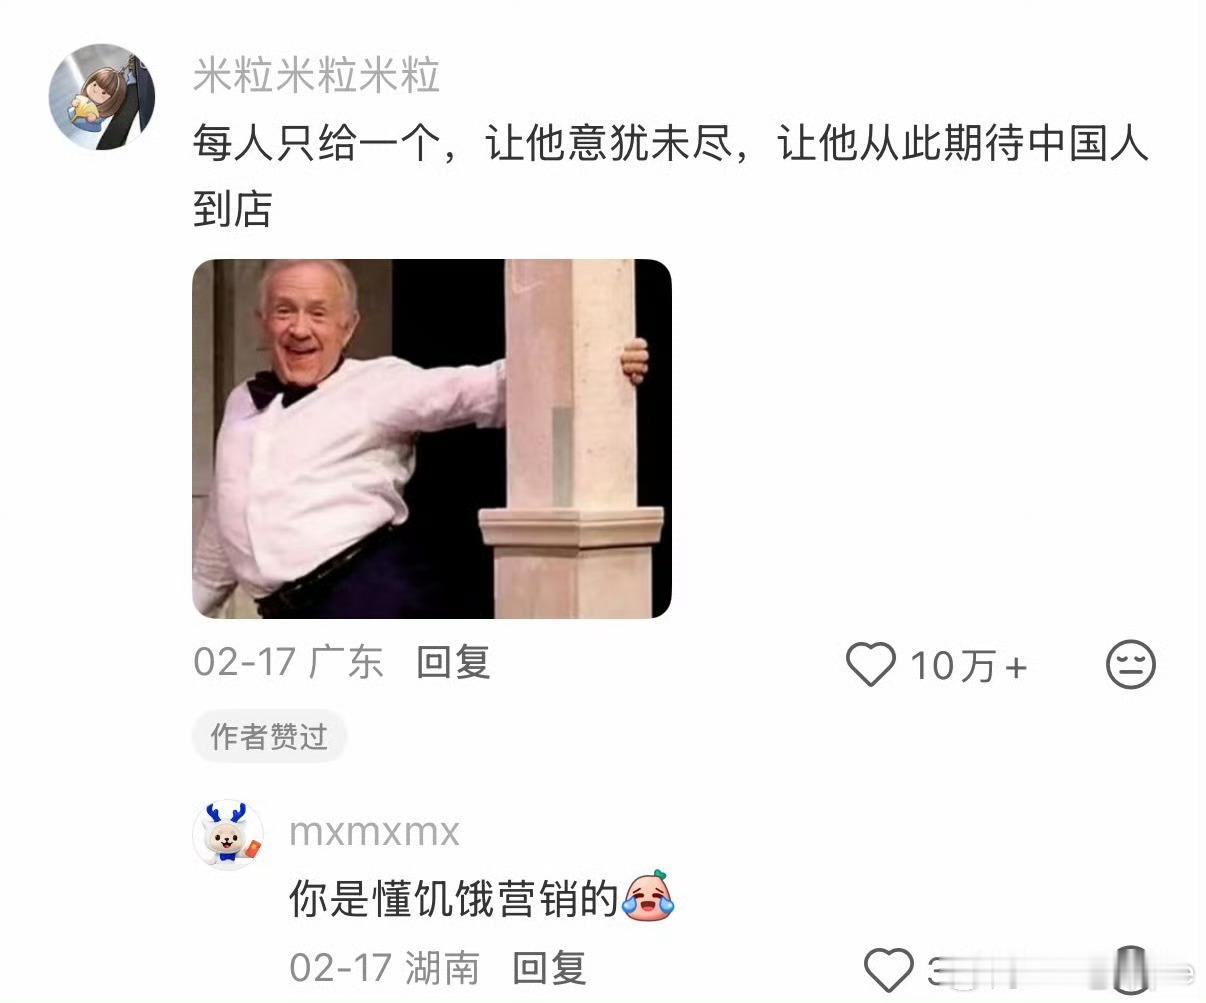The image size is (1206, 1003).
Task: View the attached photo of the man in a bow tie
Action: 432,439
